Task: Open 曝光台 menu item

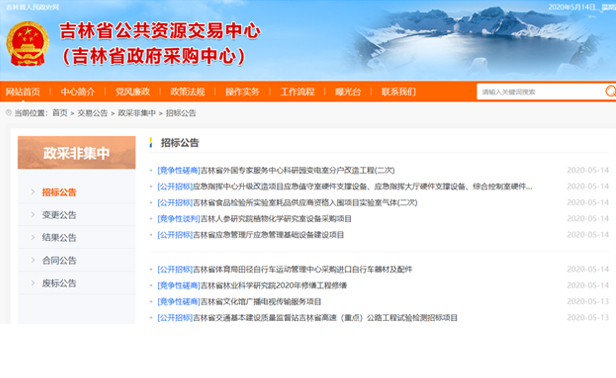Action: click(x=348, y=92)
